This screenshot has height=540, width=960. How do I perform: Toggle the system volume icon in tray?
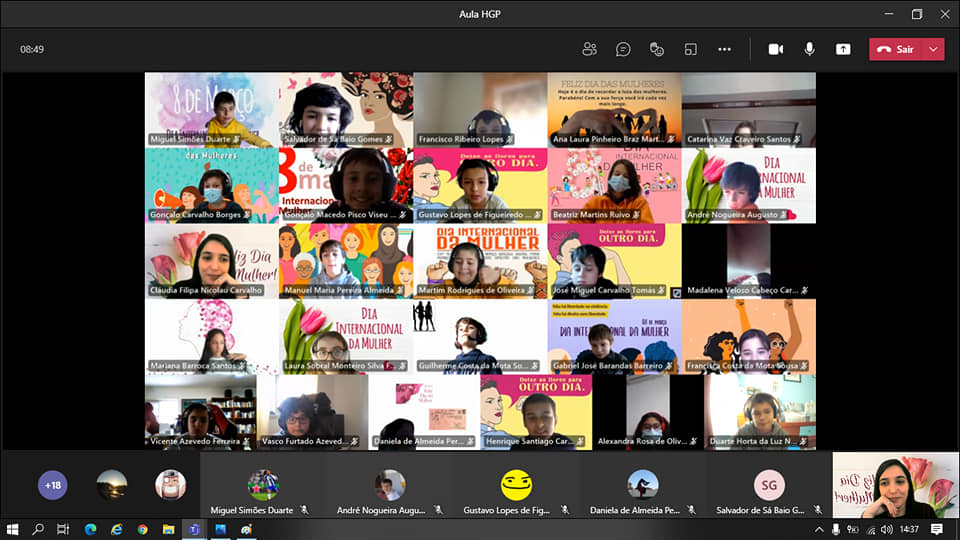(886, 529)
